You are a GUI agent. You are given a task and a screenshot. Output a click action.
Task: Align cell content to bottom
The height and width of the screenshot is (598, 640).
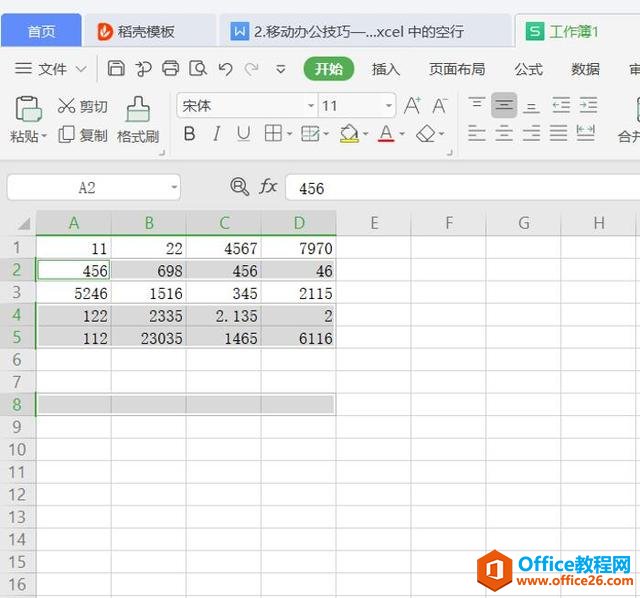point(531,106)
